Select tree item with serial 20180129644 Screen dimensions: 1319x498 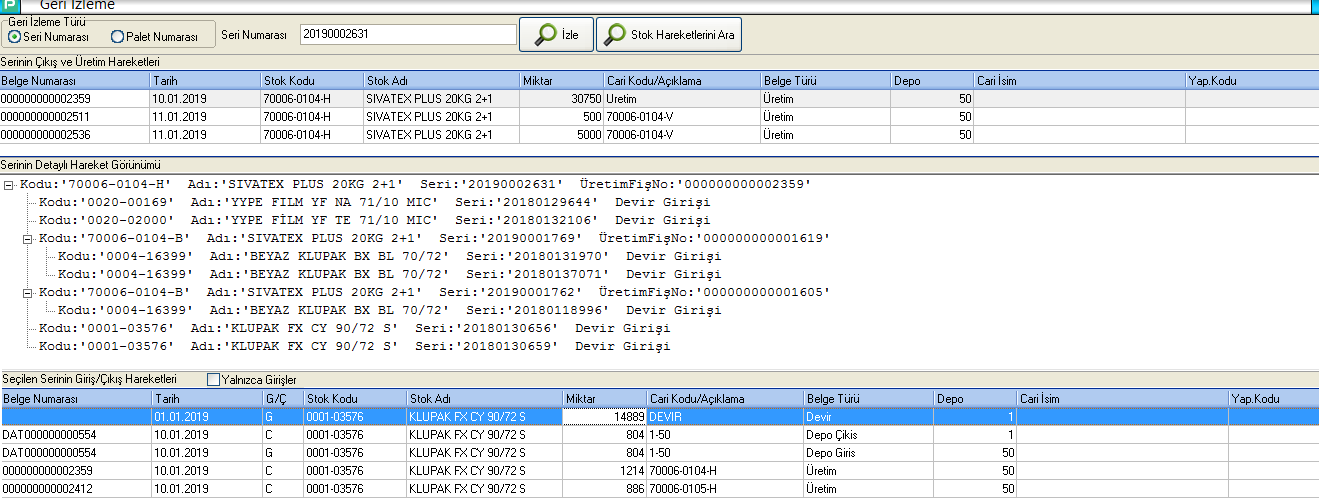tap(374, 202)
